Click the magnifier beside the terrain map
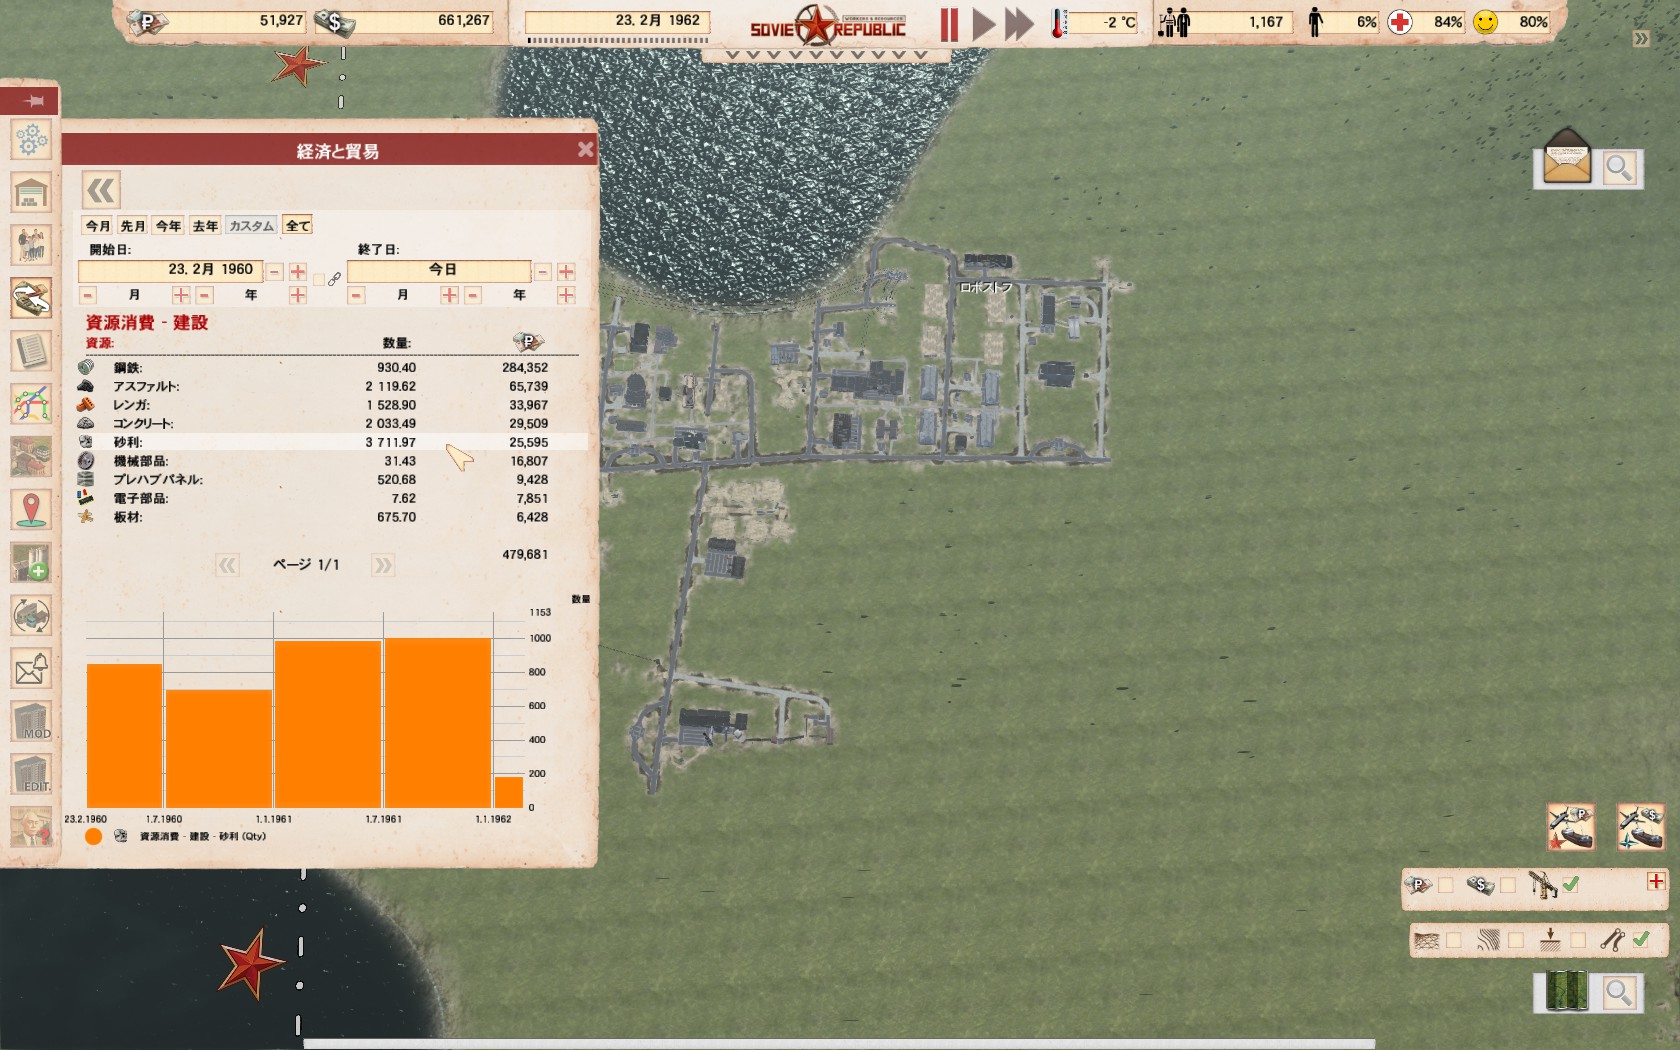1680x1050 pixels. 1618,993
